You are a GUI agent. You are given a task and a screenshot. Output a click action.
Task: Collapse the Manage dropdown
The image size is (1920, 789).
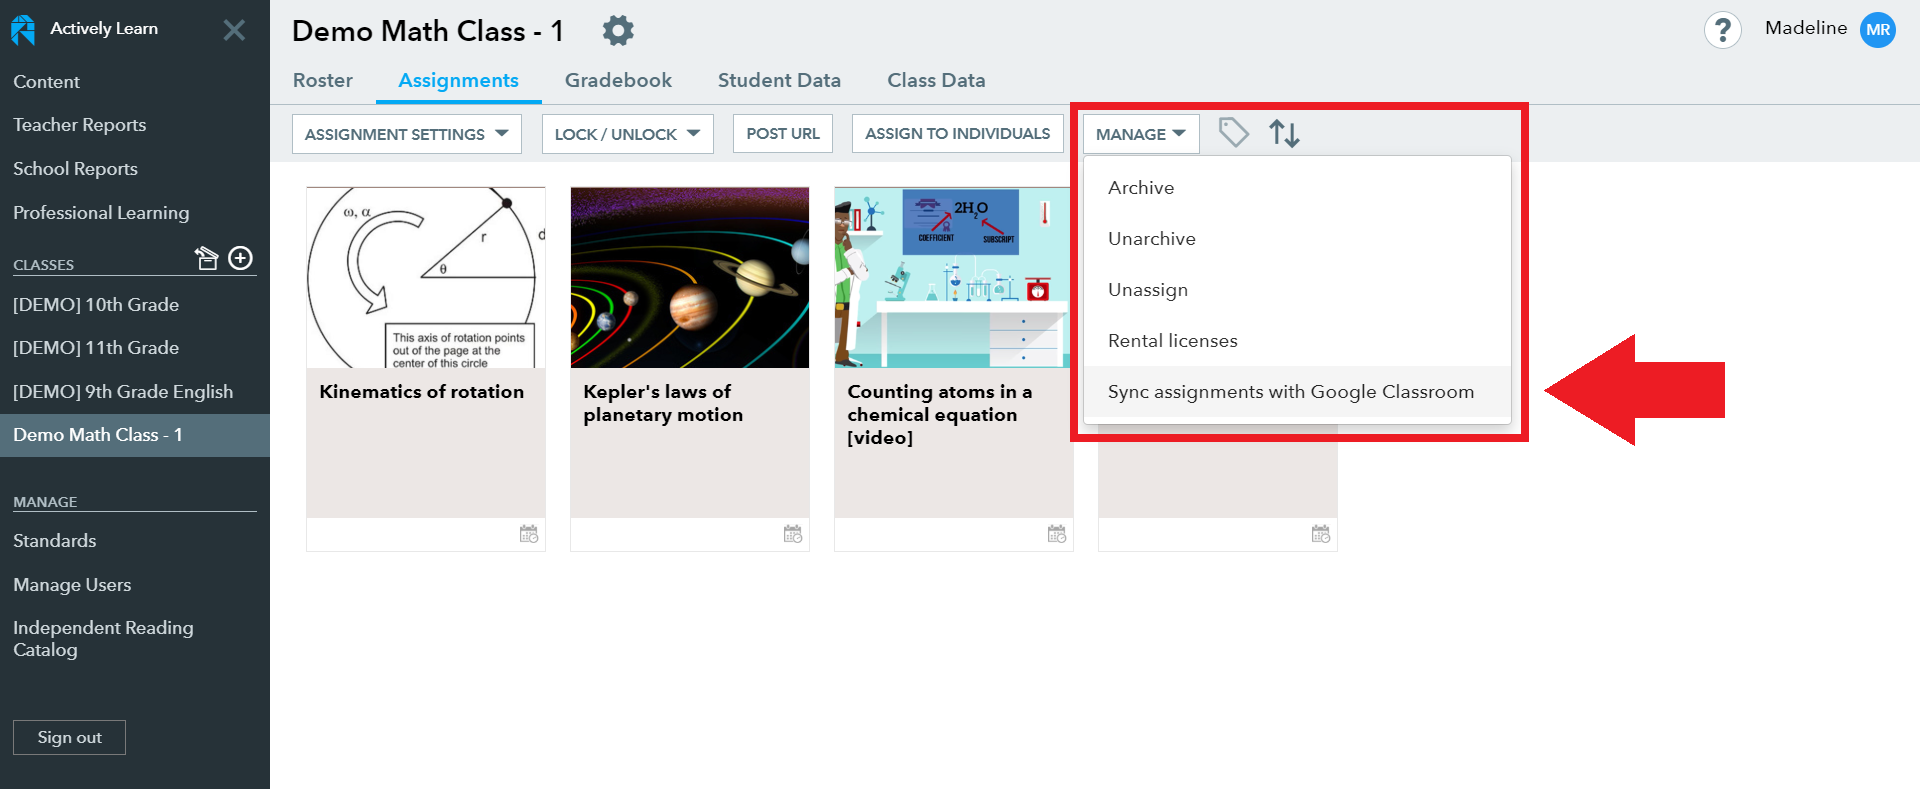click(1141, 134)
